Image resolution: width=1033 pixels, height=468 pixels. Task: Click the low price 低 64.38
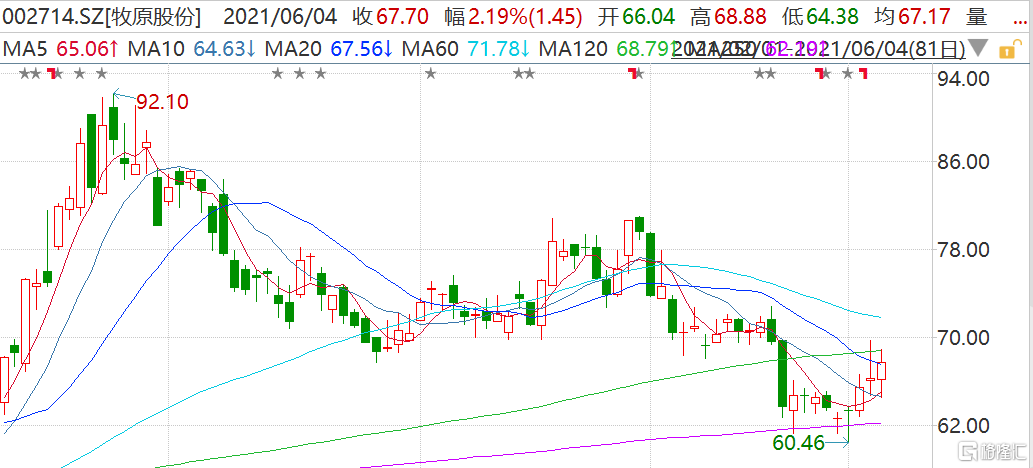coord(820,16)
